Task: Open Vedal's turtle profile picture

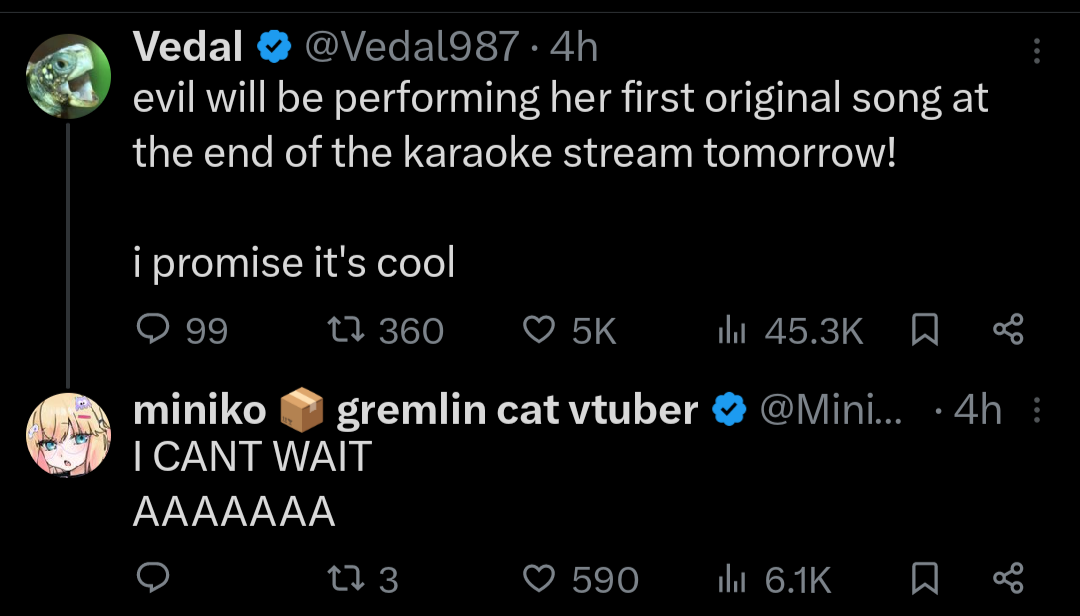Action: (x=67, y=78)
